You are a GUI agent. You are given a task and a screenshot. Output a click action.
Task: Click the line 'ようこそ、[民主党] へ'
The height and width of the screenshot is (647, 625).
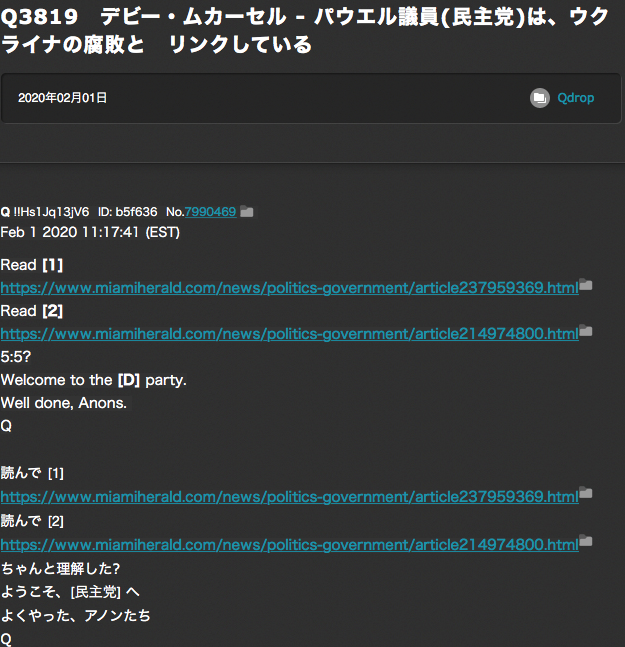pos(70,592)
